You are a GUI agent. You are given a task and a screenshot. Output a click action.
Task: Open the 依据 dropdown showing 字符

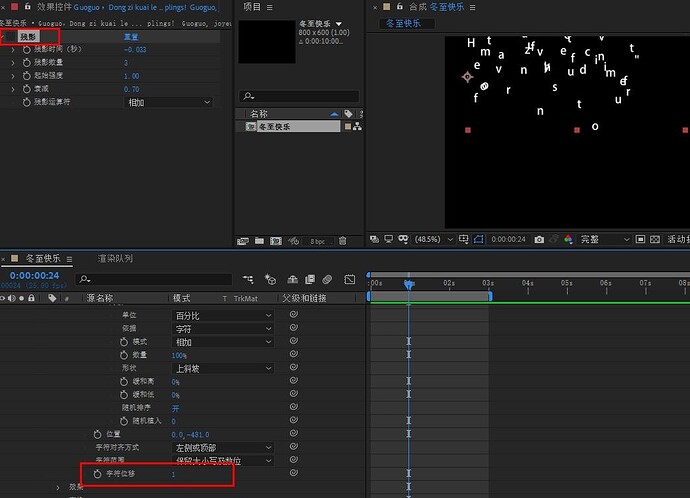point(223,329)
